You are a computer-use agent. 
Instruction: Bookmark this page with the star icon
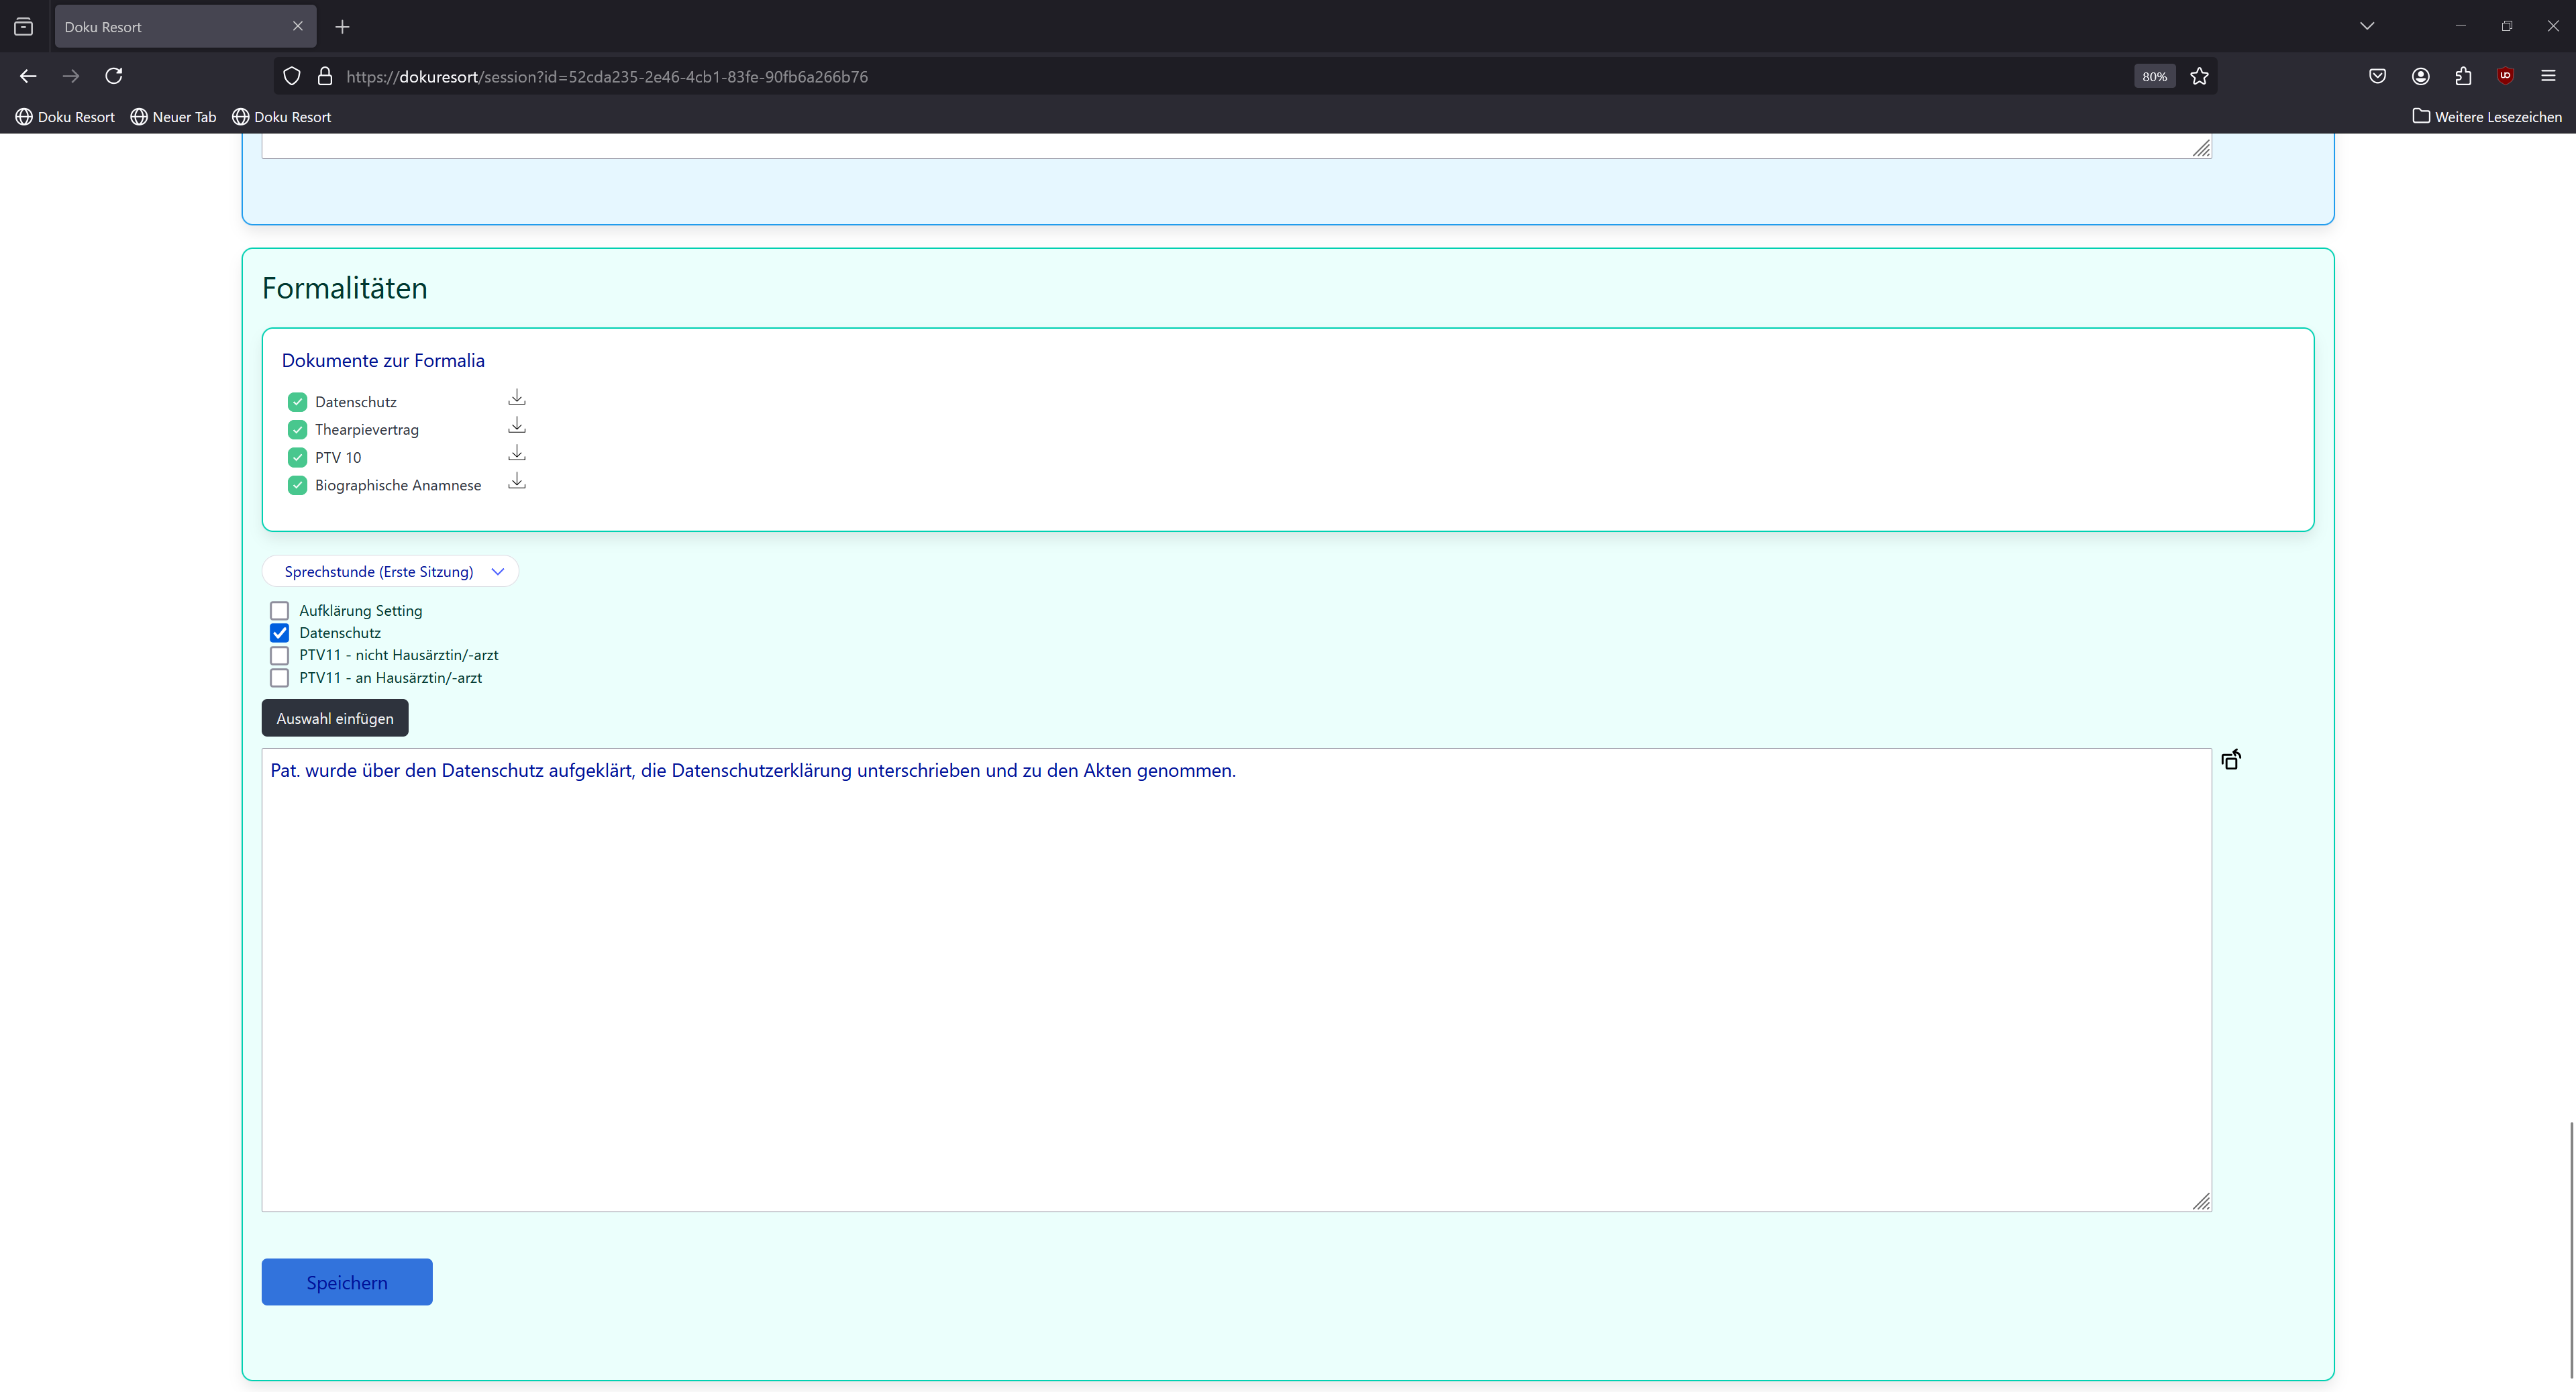pyautogui.click(x=2199, y=76)
